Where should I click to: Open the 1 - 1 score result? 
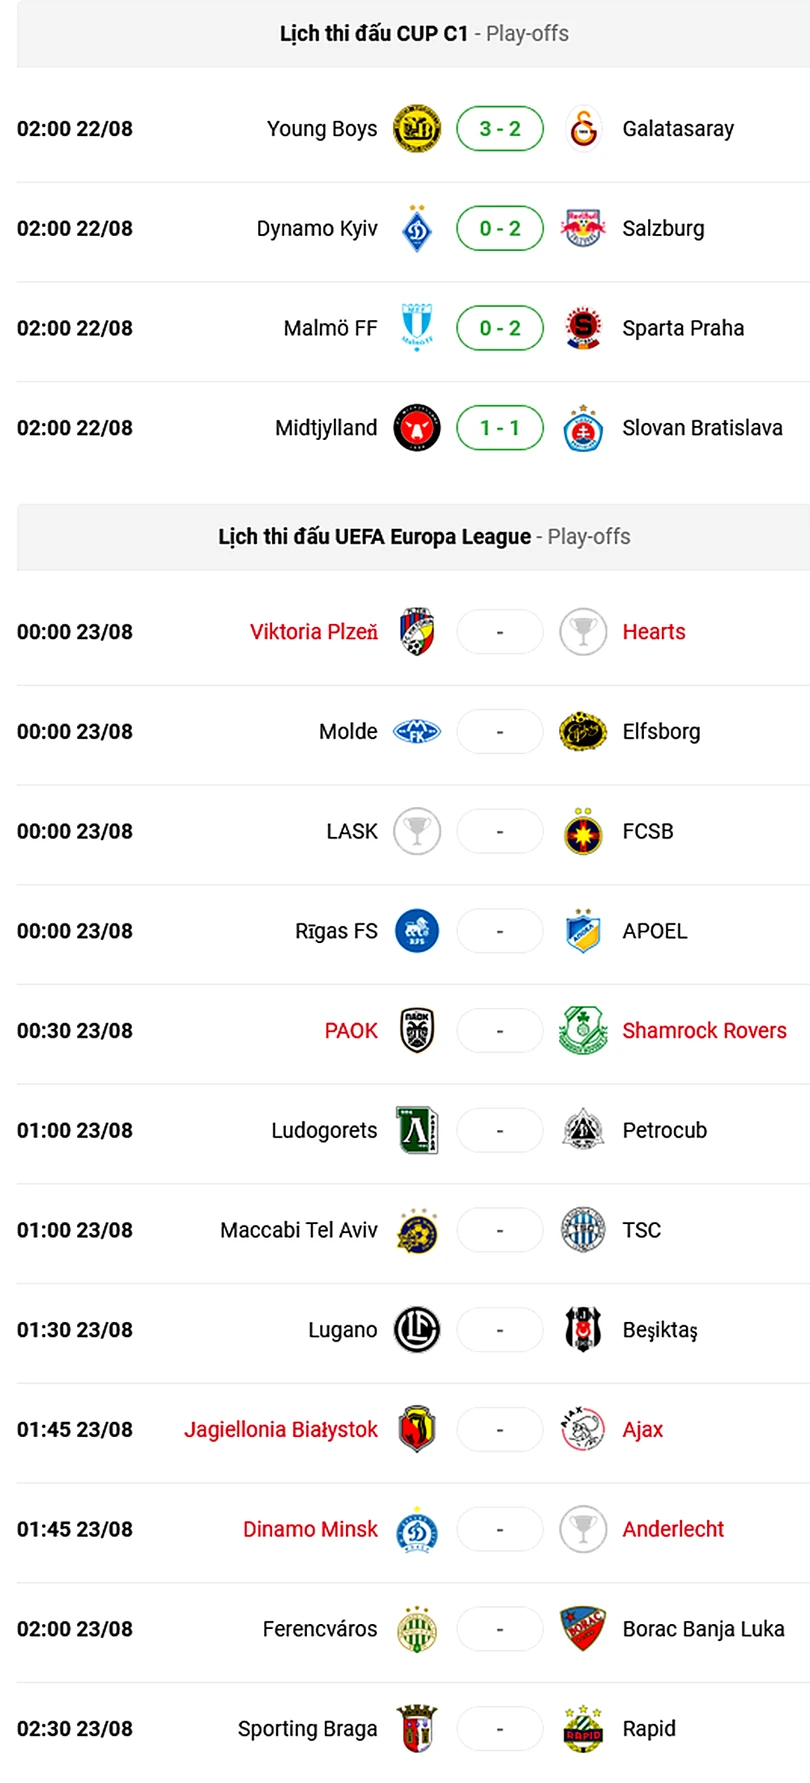pos(500,428)
